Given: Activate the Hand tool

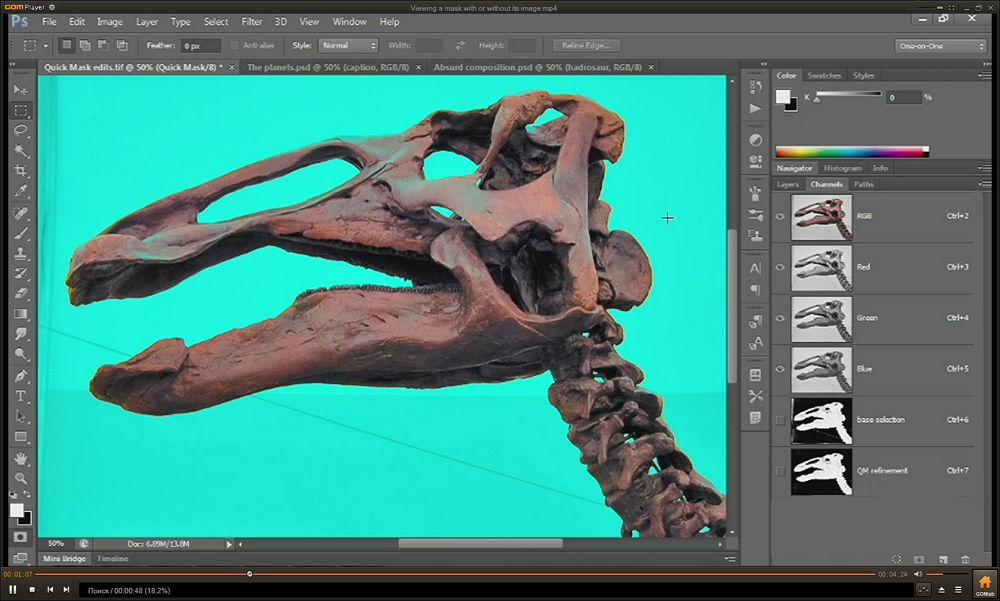Looking at the screenshot, I should [20, 458].
